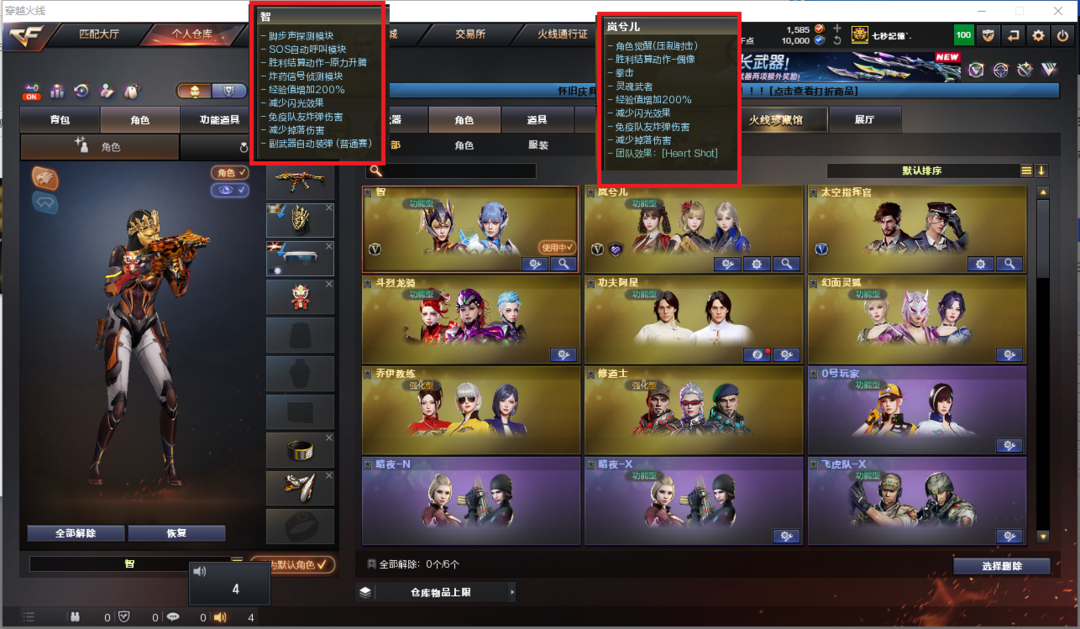1080x629 pixels.
Task: Toggle sort order arrow next to 默认排序
Action: click(x=1041, y=171)
